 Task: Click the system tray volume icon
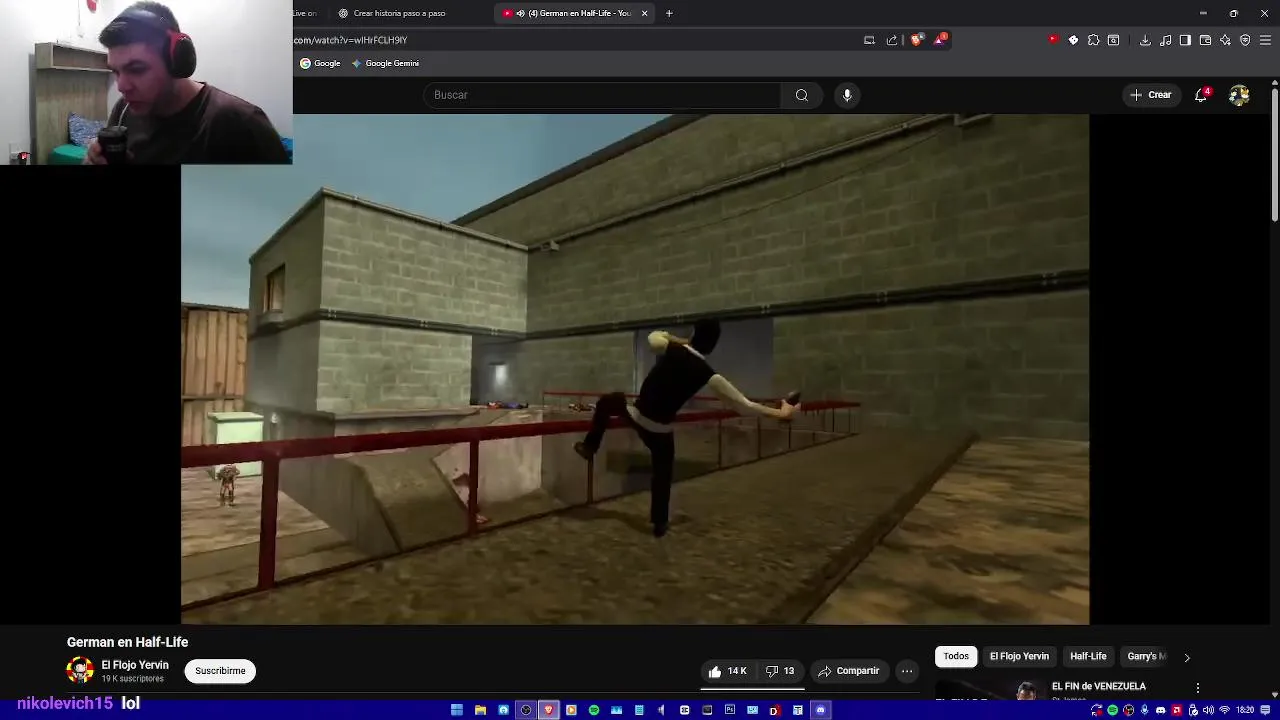tap(1208, 710)
